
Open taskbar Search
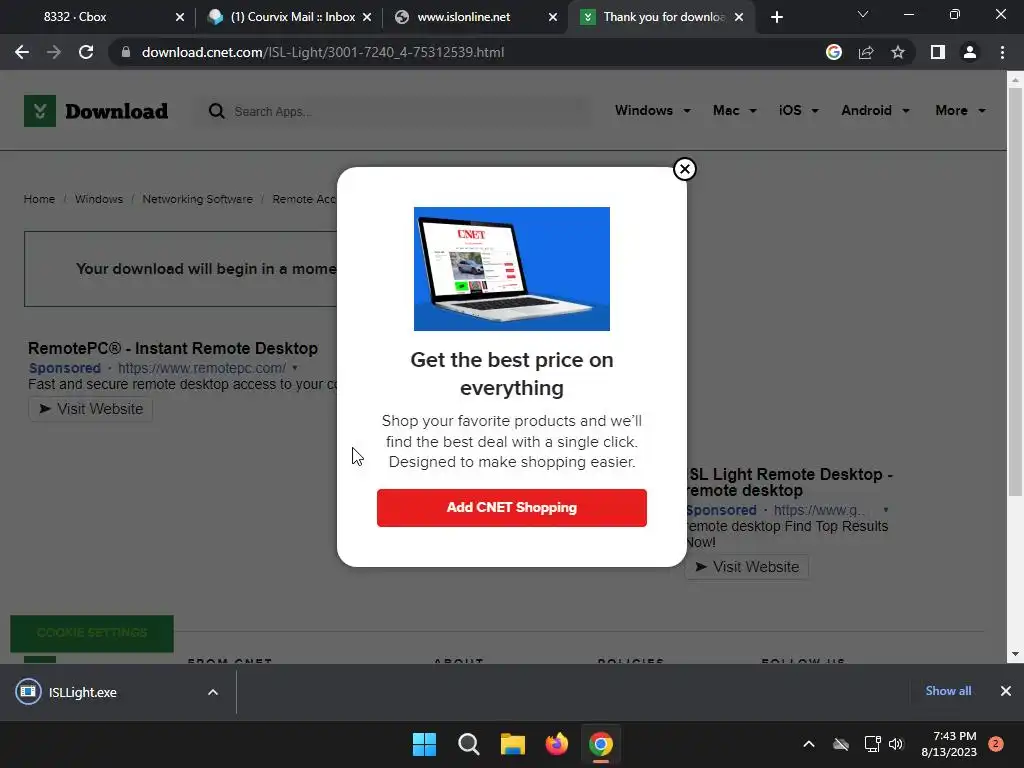[x=468, y=744]
